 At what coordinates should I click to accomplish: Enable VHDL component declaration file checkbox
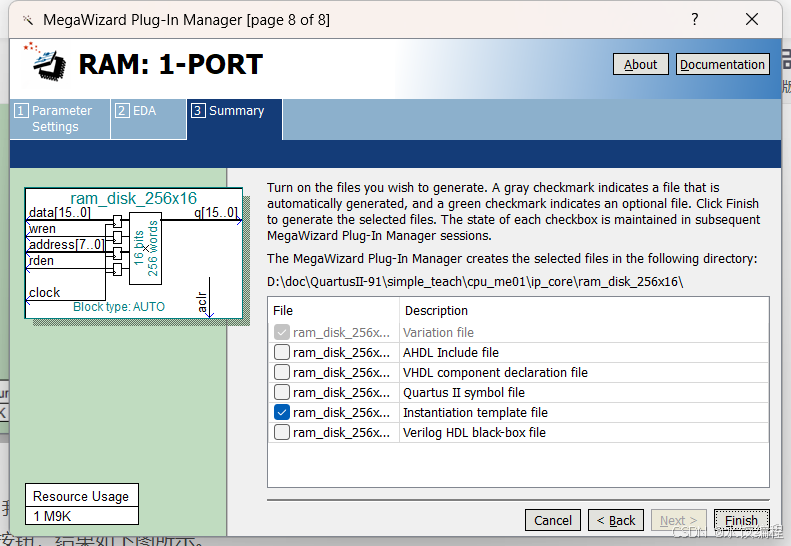pyautogui.click(x=281, y=372)
